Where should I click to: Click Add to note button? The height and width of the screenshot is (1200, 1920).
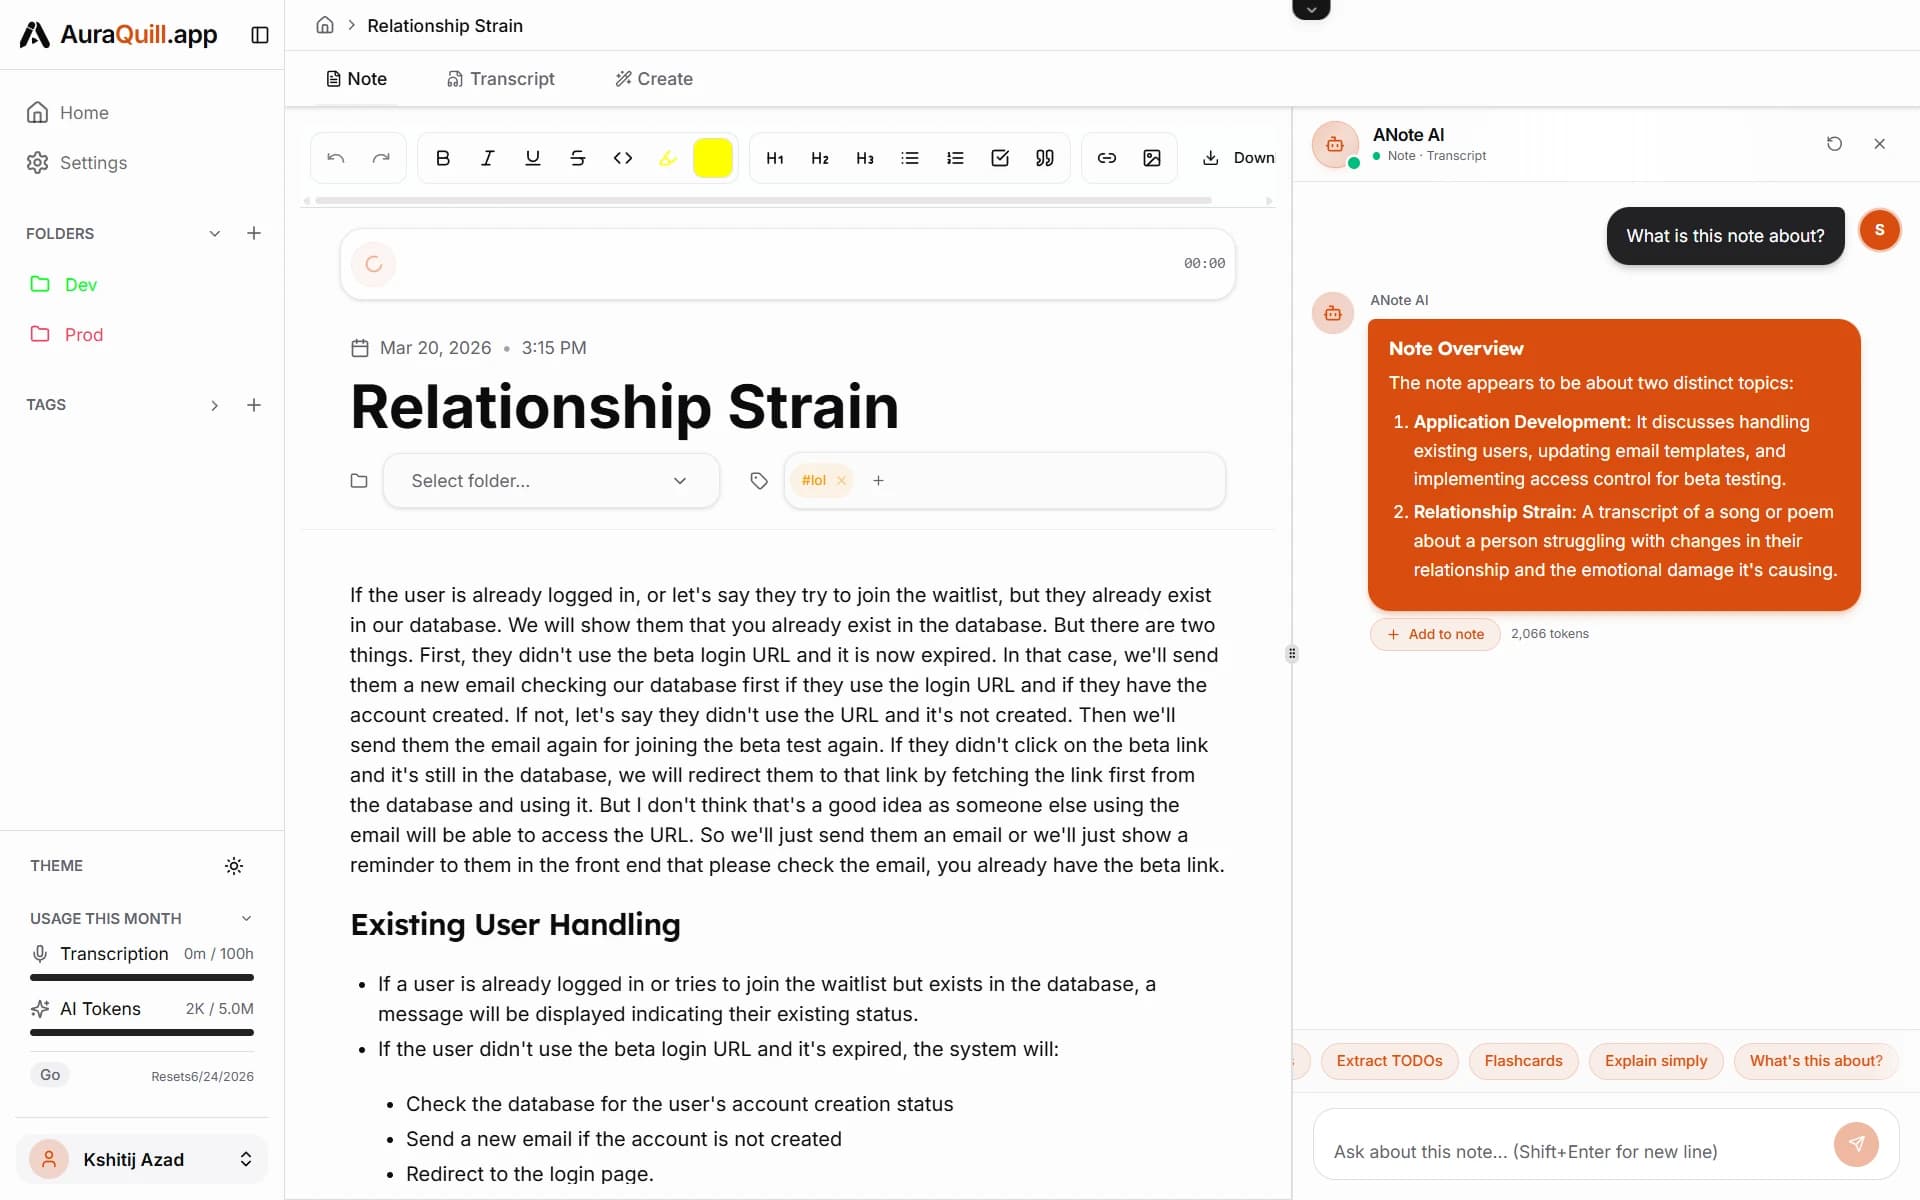(1435, 634)
